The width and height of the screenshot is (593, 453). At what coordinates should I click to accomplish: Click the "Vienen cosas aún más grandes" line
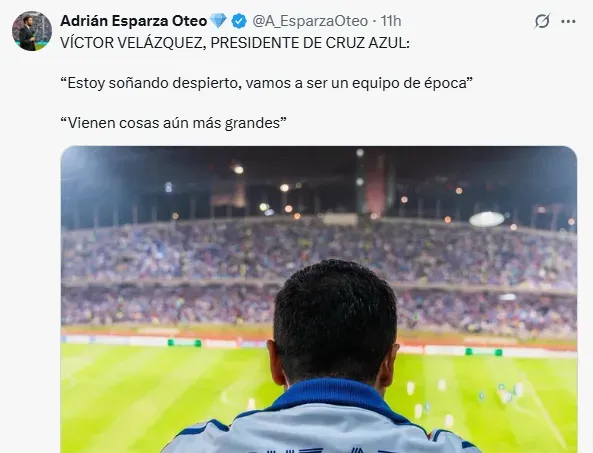click(x=174, y=123)
